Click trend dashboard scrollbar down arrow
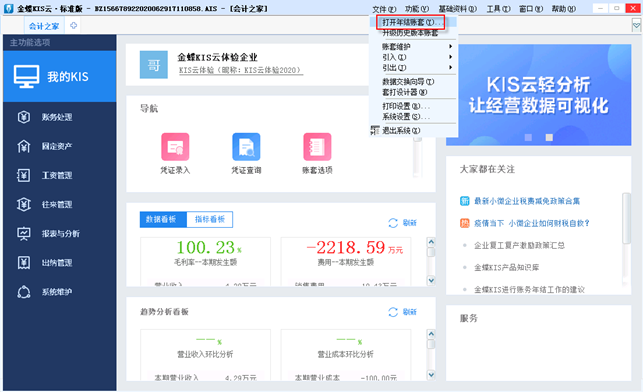The height and width of the screenshot is (392, 643). pos(431,374)
